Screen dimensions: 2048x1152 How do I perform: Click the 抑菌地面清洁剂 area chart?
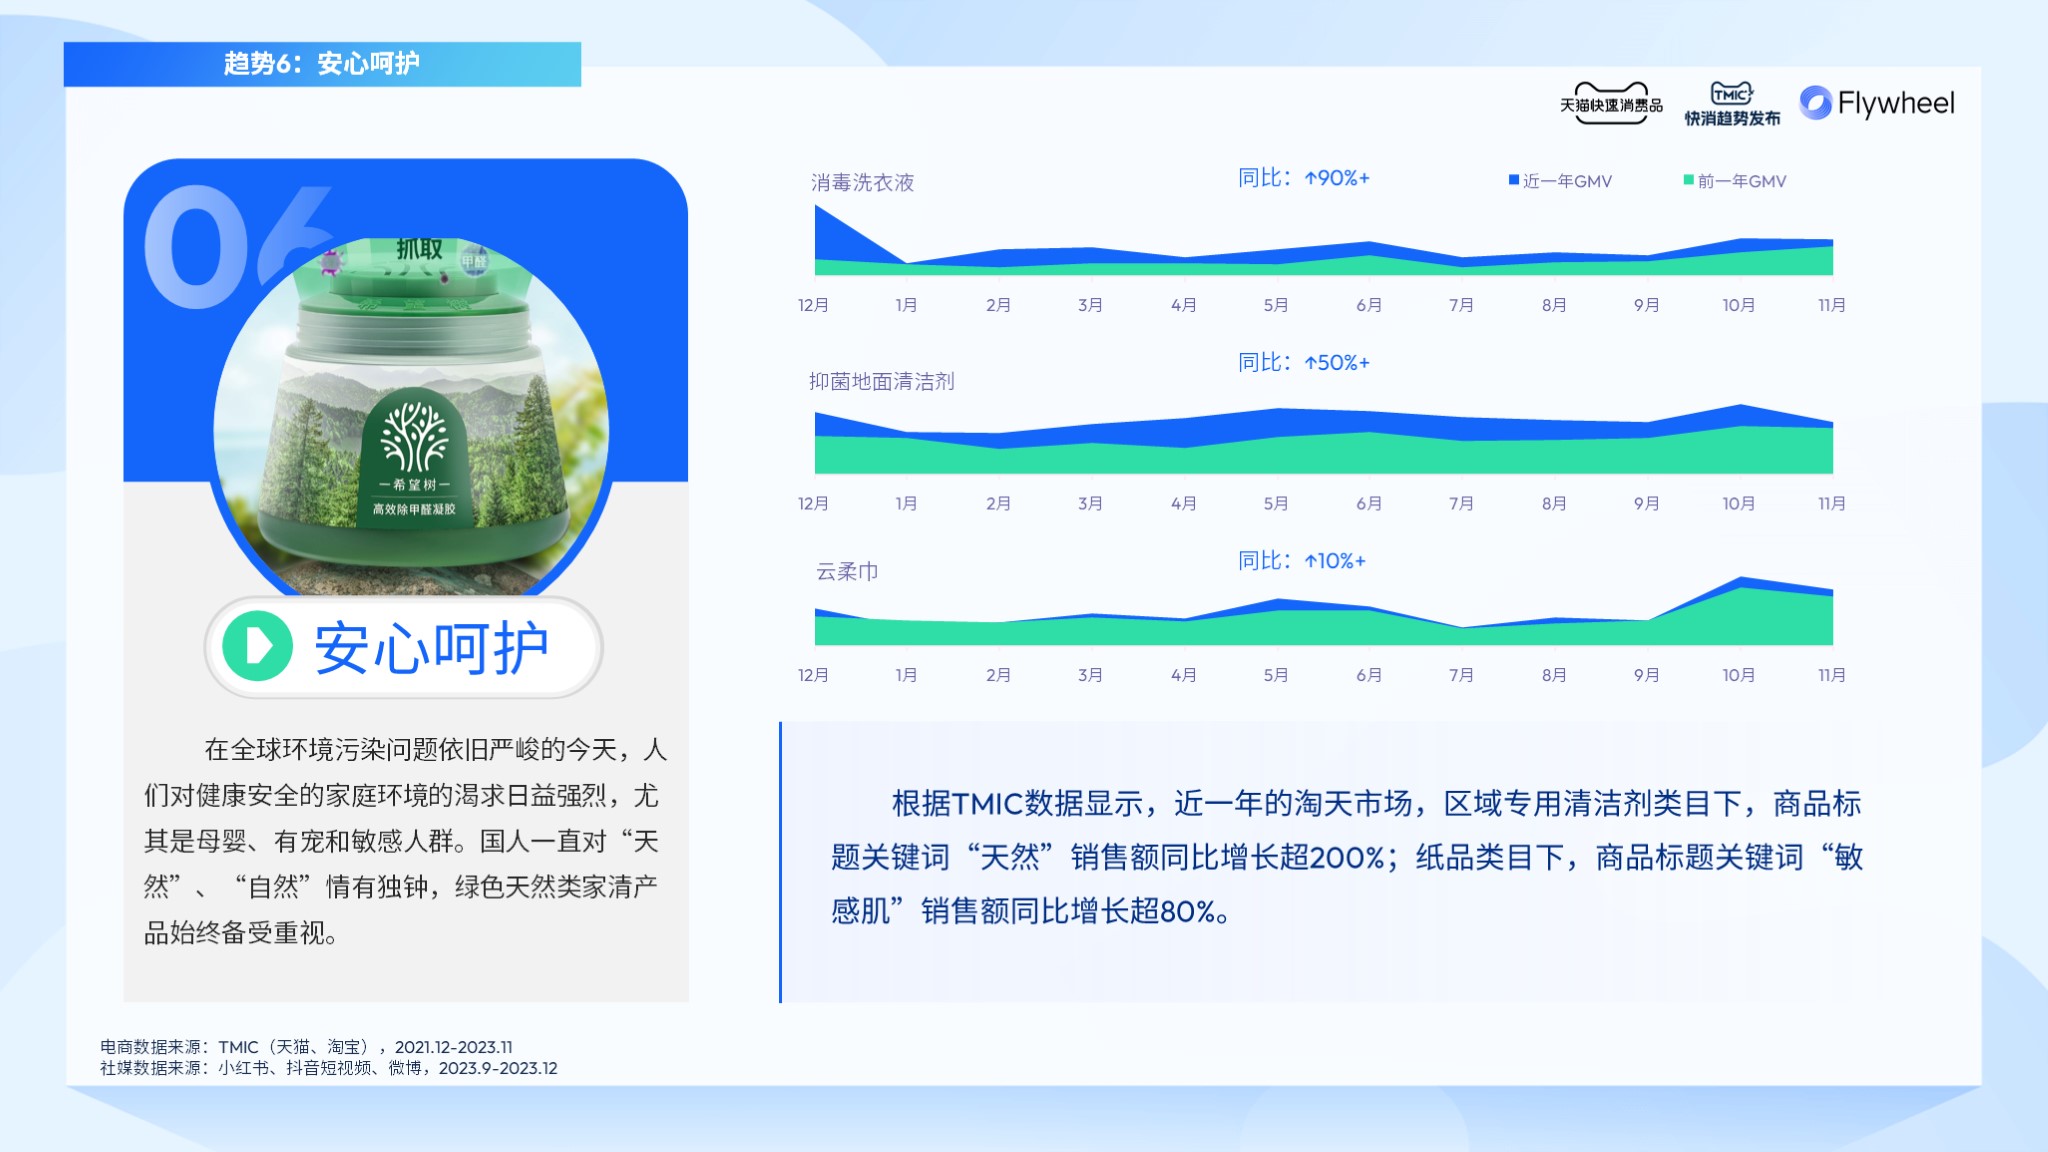(x=1324, y=439)
